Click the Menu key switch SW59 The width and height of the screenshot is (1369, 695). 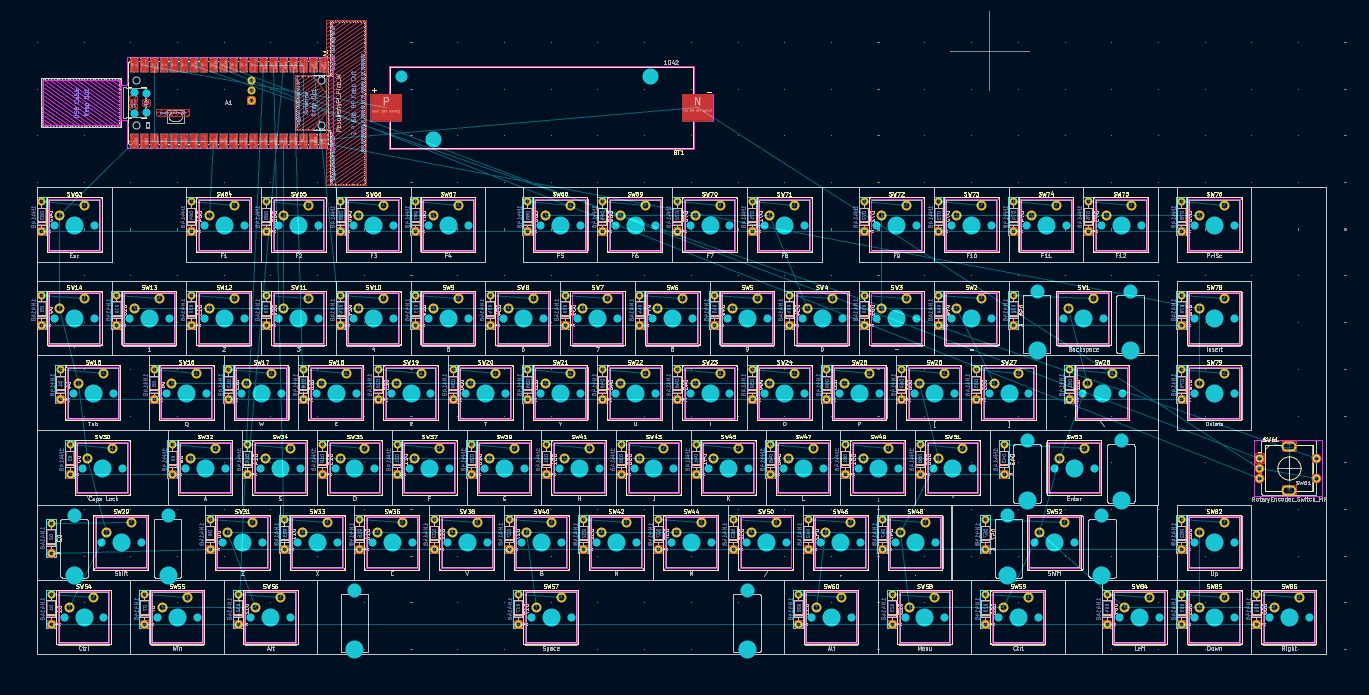point(925,618)
